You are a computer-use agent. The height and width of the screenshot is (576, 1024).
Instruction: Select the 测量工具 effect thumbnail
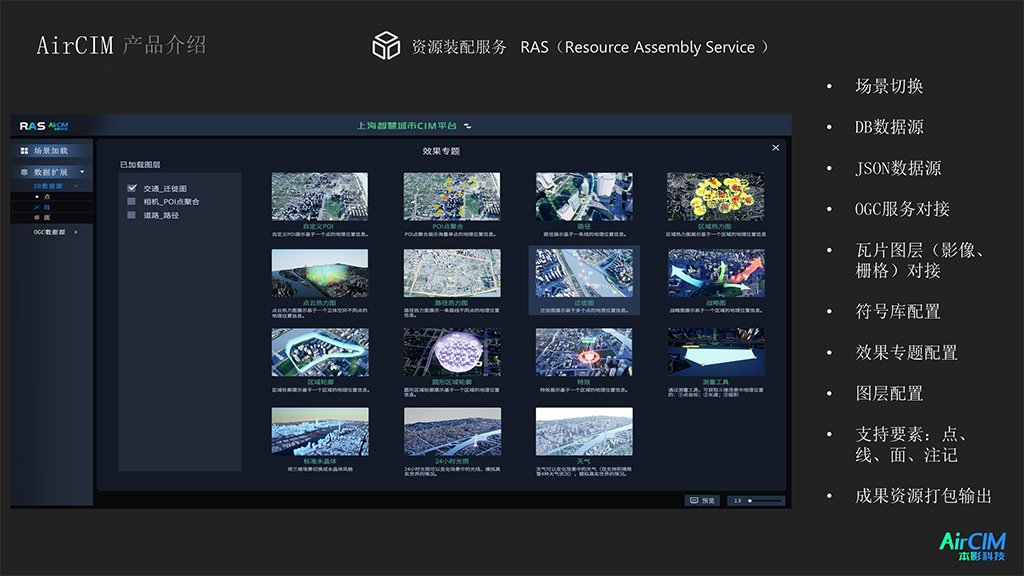716,352
